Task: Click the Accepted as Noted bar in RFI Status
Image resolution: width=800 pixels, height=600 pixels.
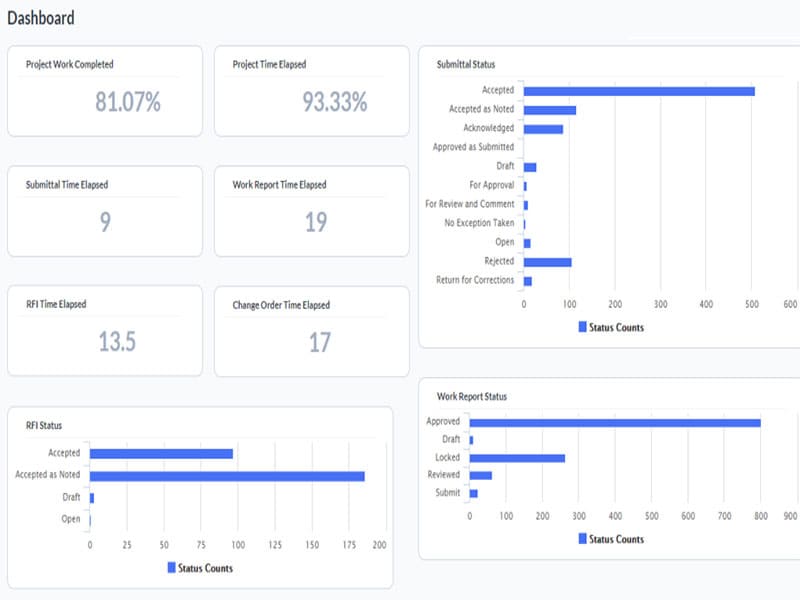Action: (227, 476)
